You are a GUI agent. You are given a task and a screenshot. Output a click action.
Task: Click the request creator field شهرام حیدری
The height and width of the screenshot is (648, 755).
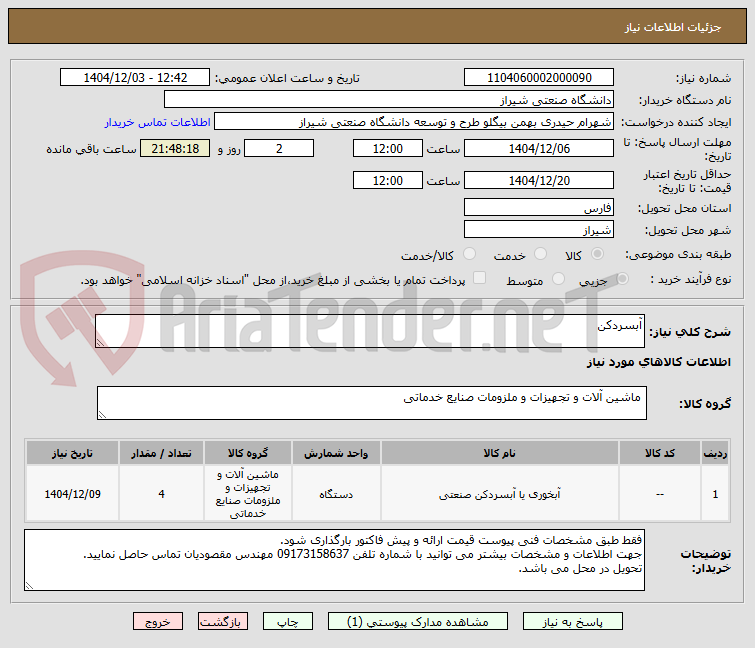tap(414, 122)
